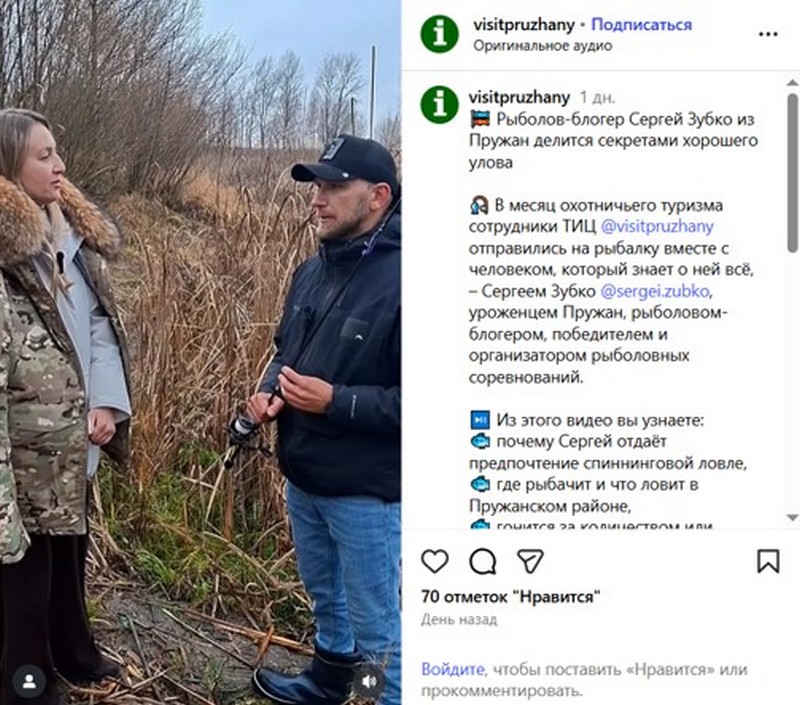The height and width of the screenshot is (705, 800).
Task: Click the scrollbar up arrow in caption panel
Action: 792,83
